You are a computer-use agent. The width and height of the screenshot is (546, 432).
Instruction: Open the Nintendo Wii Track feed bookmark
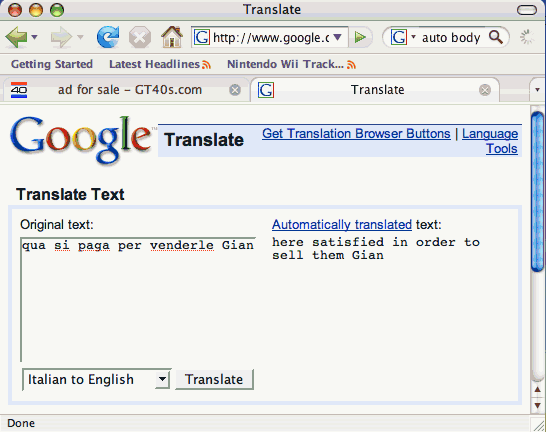[291, 64]
